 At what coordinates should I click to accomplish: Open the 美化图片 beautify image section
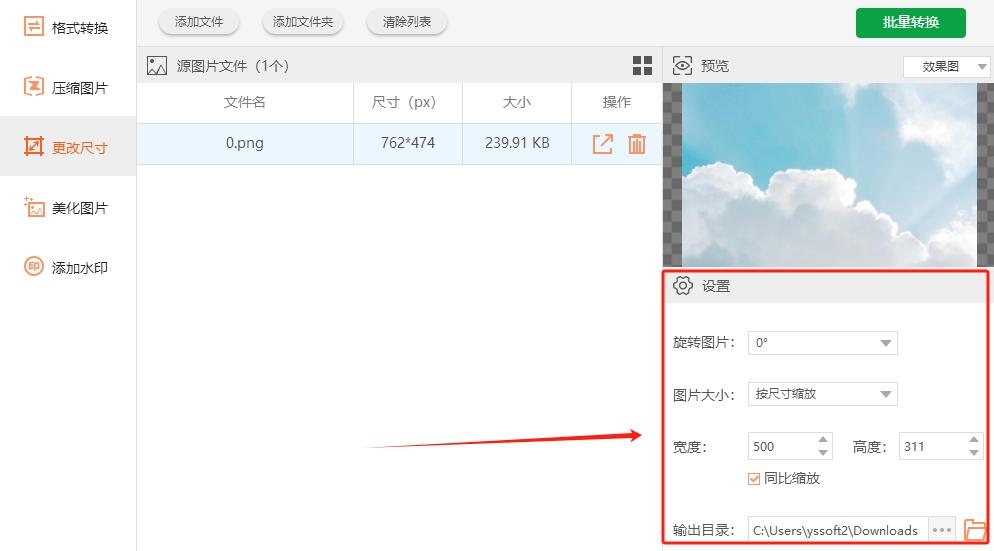[x=66, y=207]
